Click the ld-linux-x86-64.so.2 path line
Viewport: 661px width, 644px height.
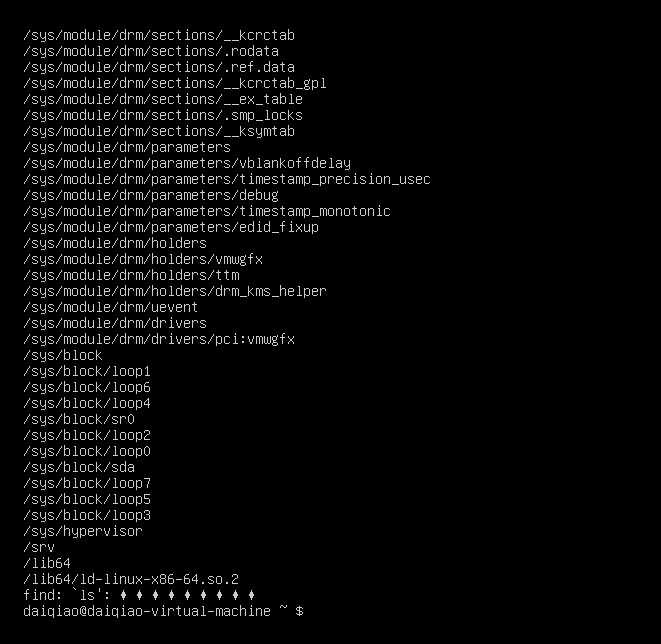coord(131,580)
